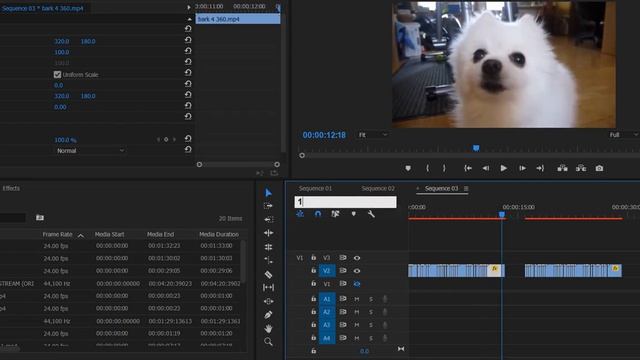Hide track V3 with its eye icon
Image resolution: width=640 pixels, height=360 pixels.
click(357, 258)
